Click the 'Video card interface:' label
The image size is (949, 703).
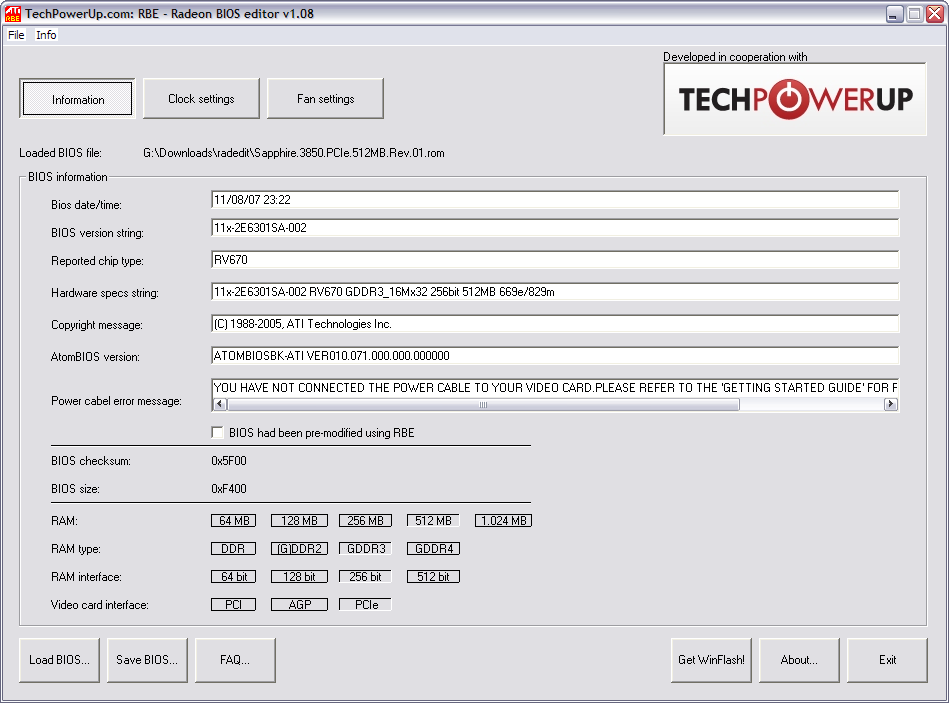pos(100,605)
